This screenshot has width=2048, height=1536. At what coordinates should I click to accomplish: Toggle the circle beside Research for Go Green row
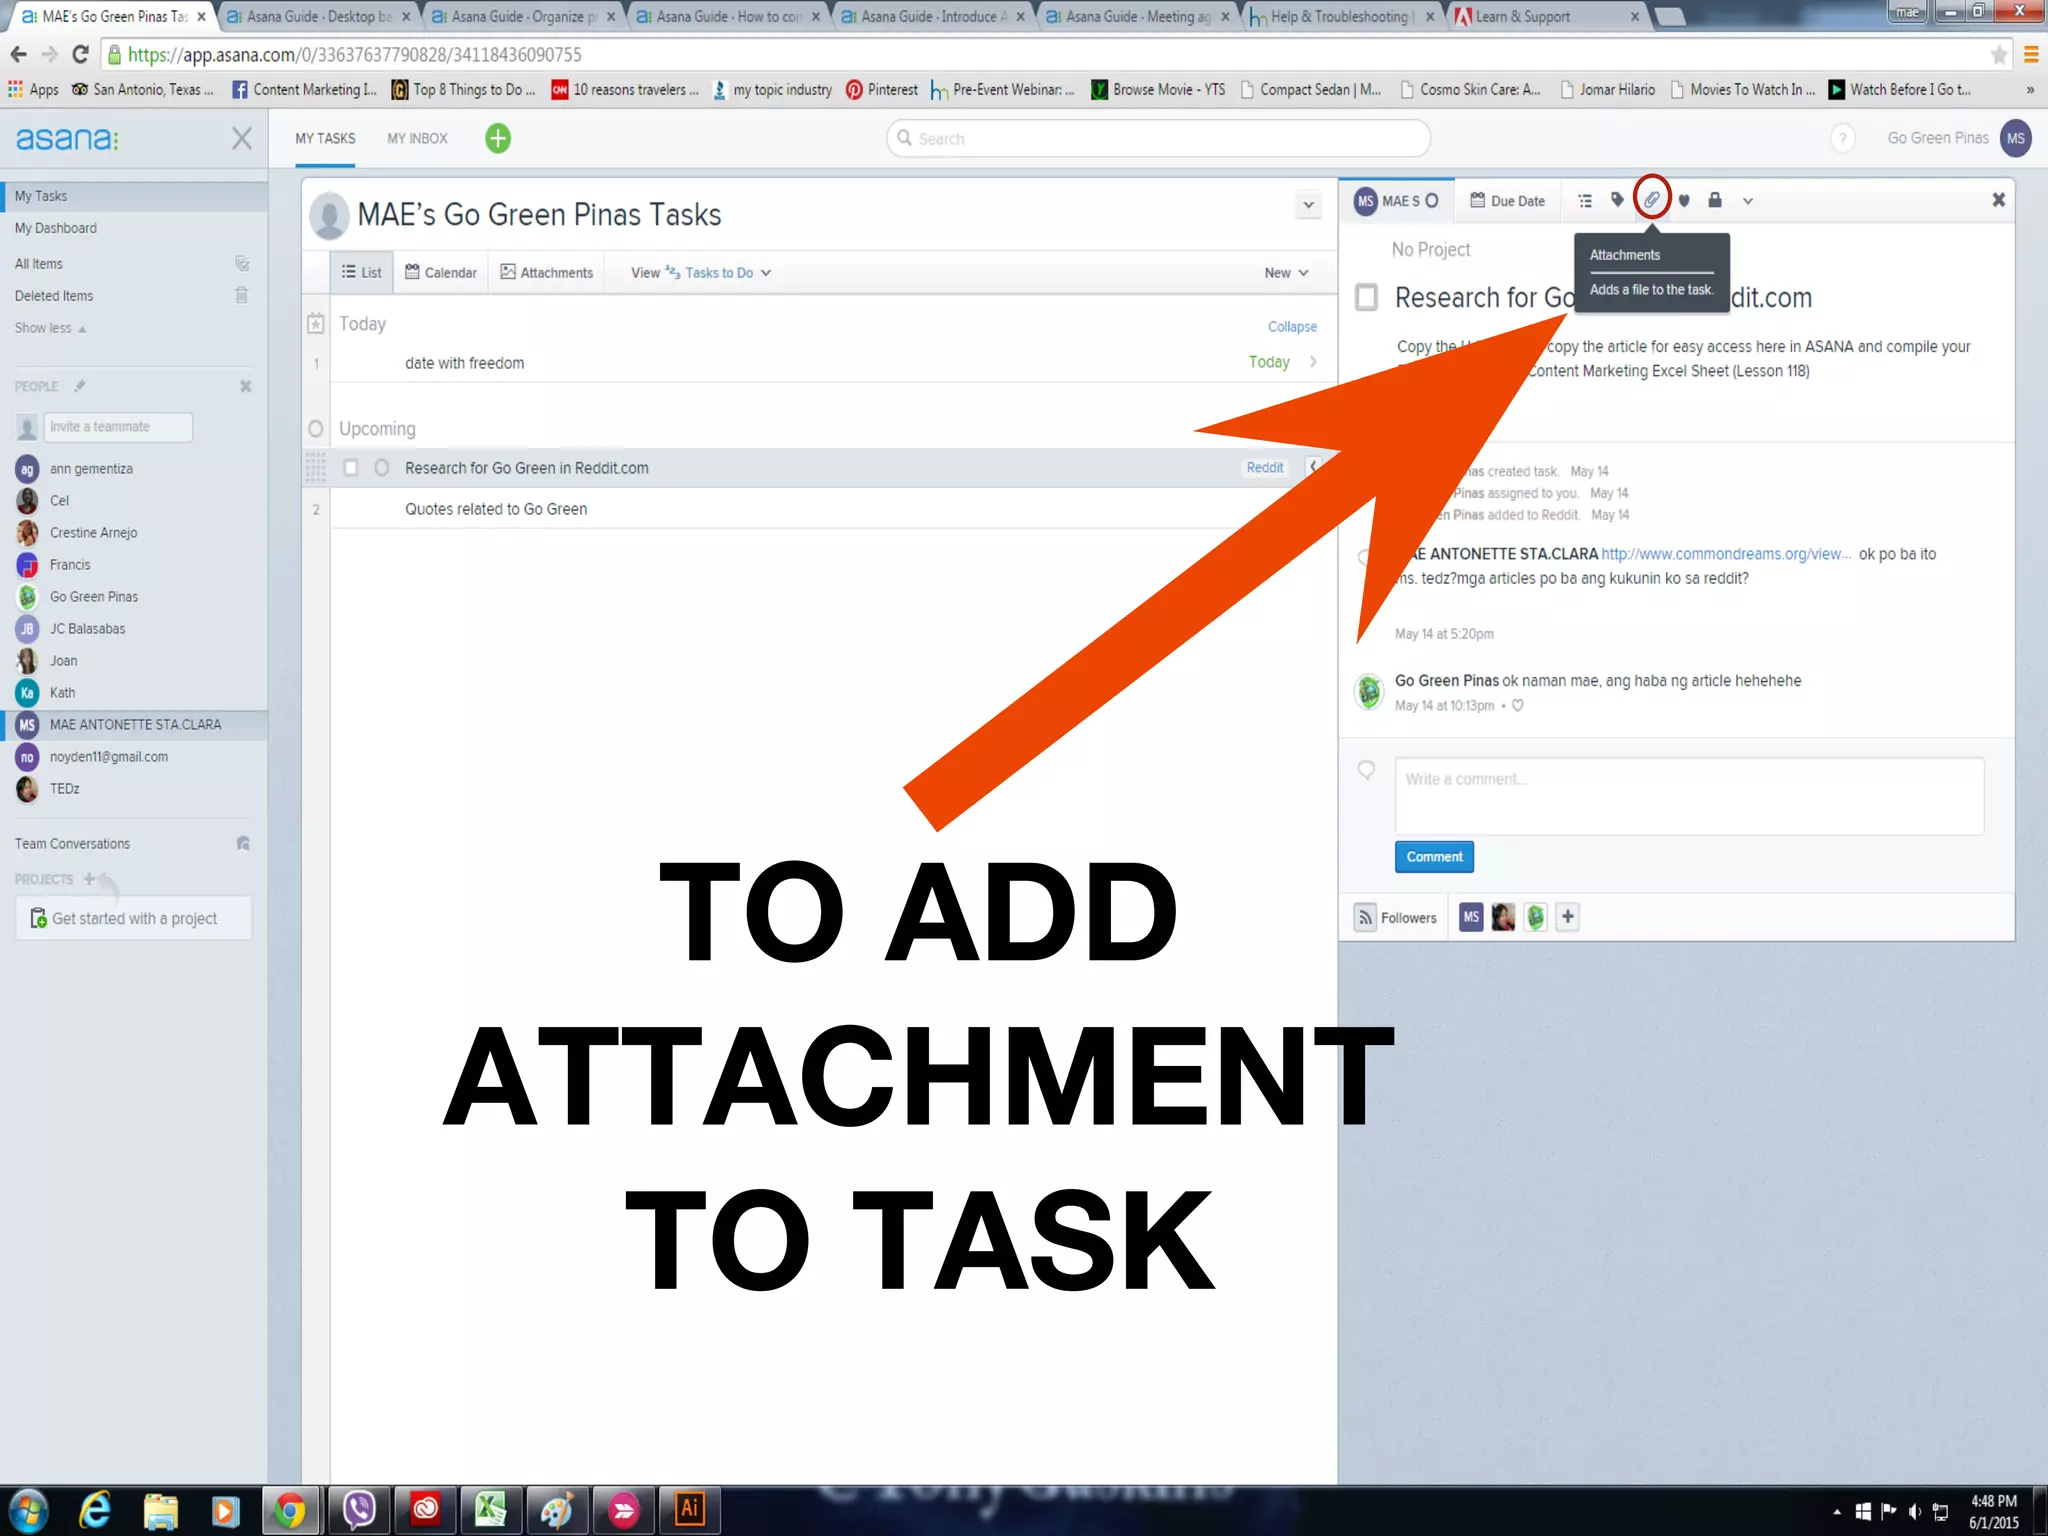(x=381, y=467)
